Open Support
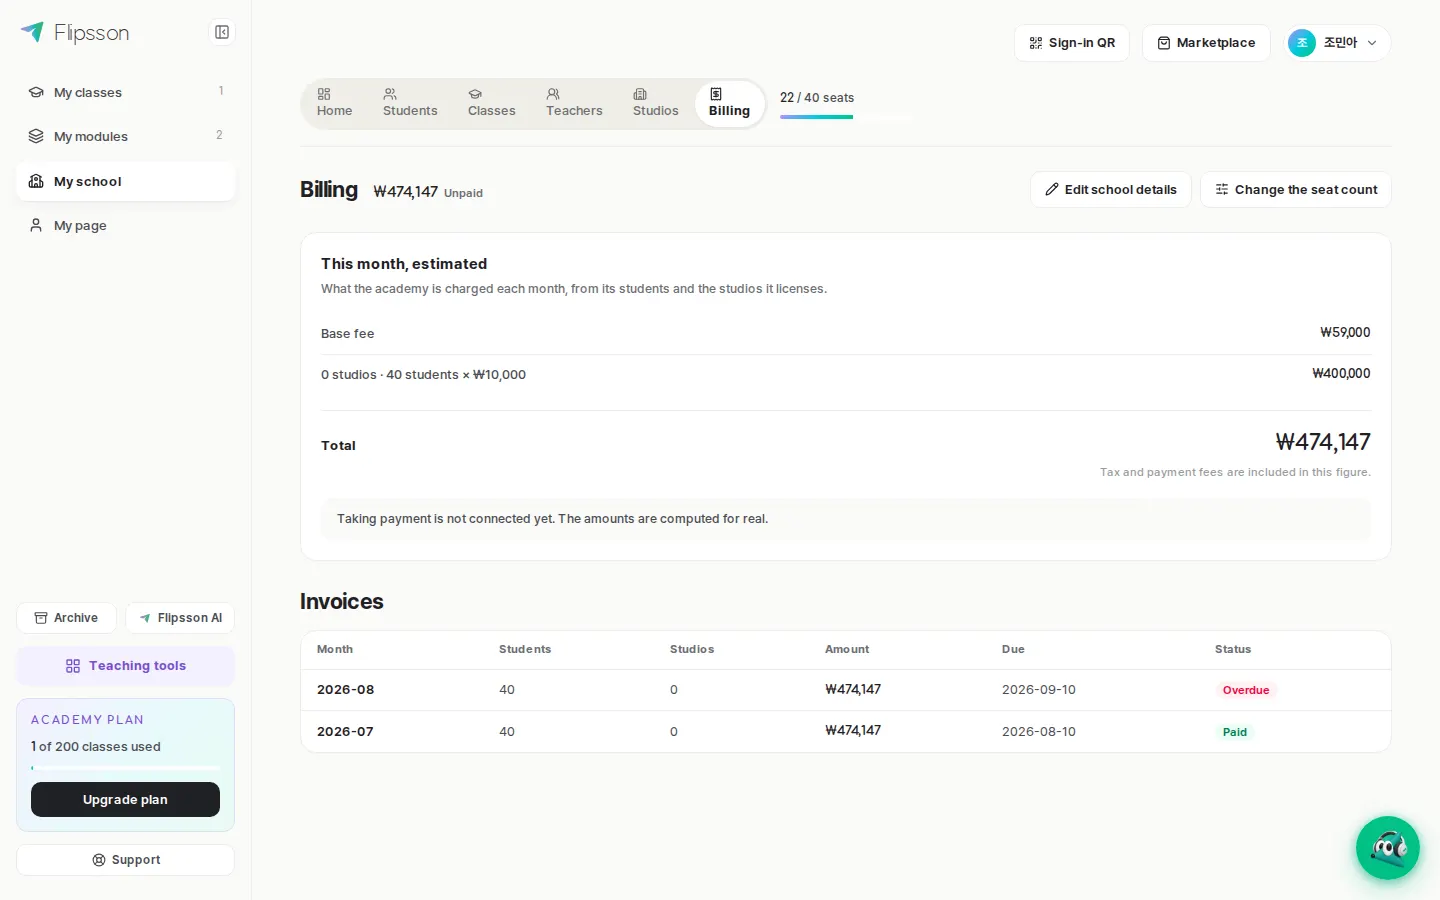 point(126,860)
